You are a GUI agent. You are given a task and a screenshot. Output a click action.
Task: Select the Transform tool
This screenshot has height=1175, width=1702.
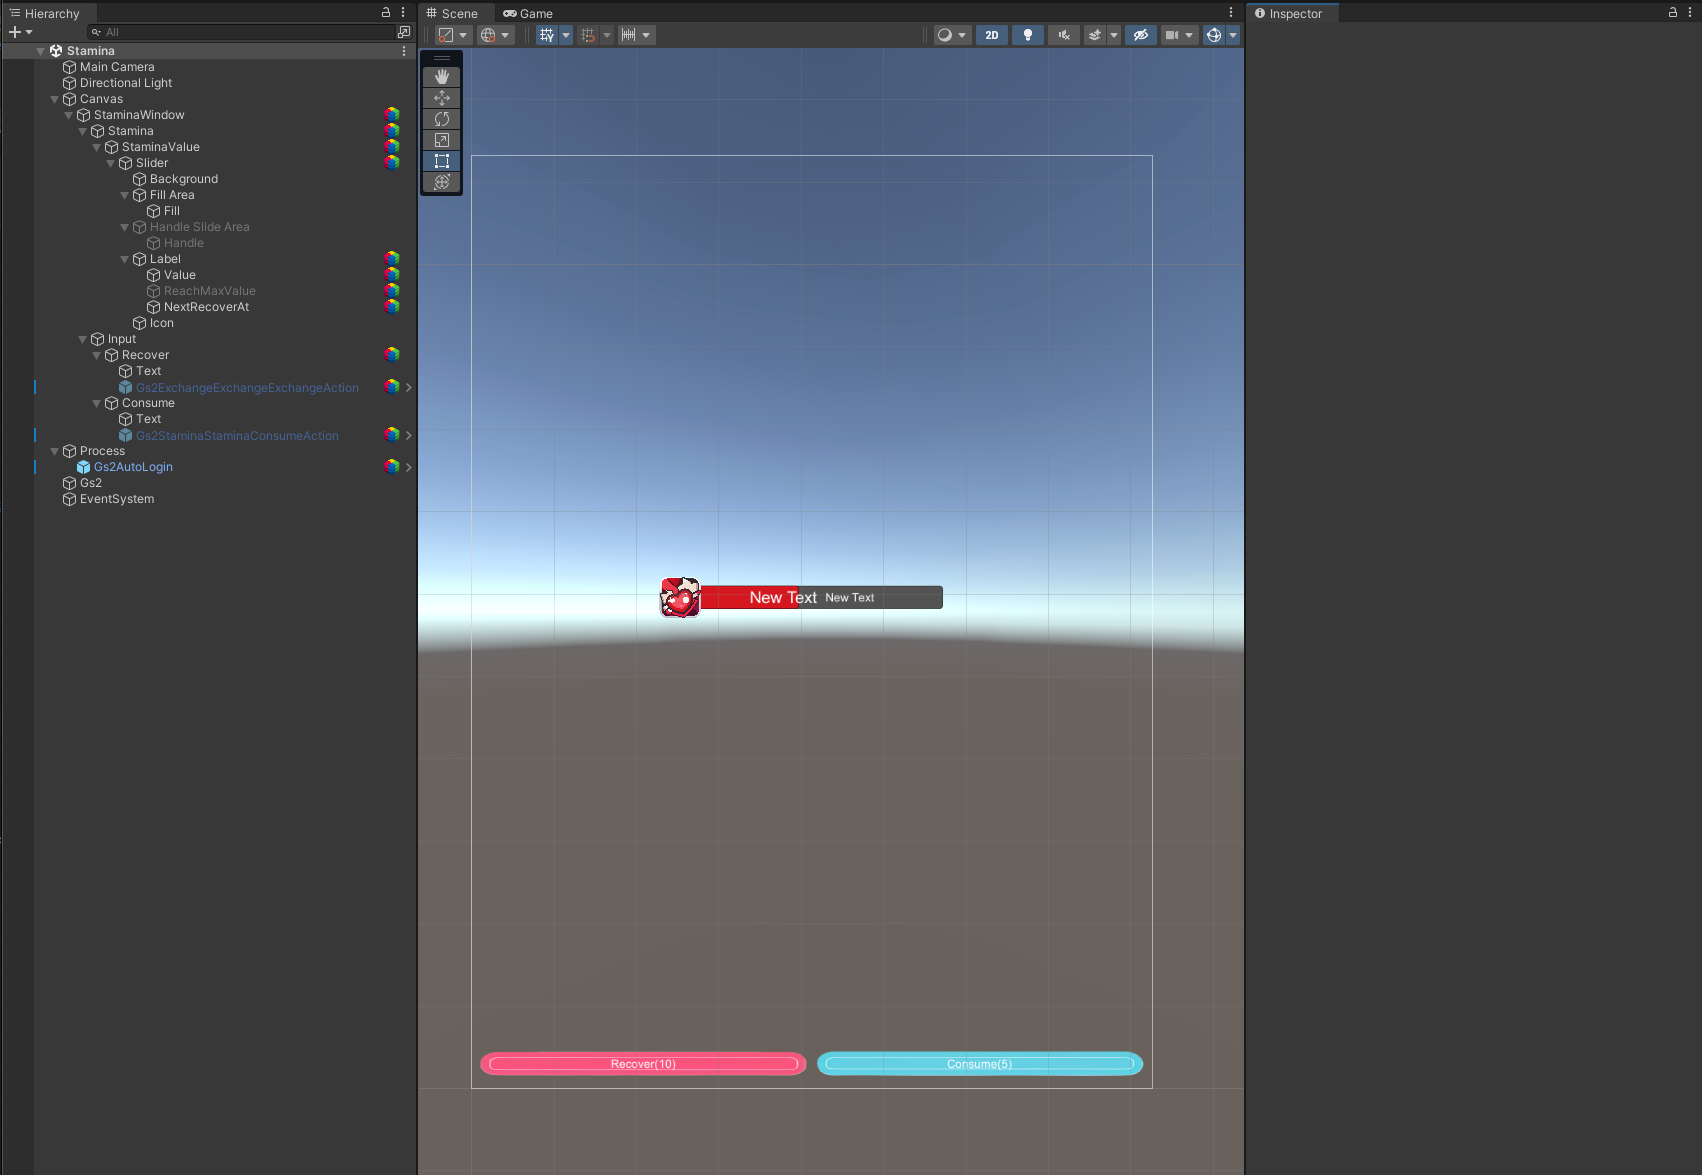tap(442, 182)
